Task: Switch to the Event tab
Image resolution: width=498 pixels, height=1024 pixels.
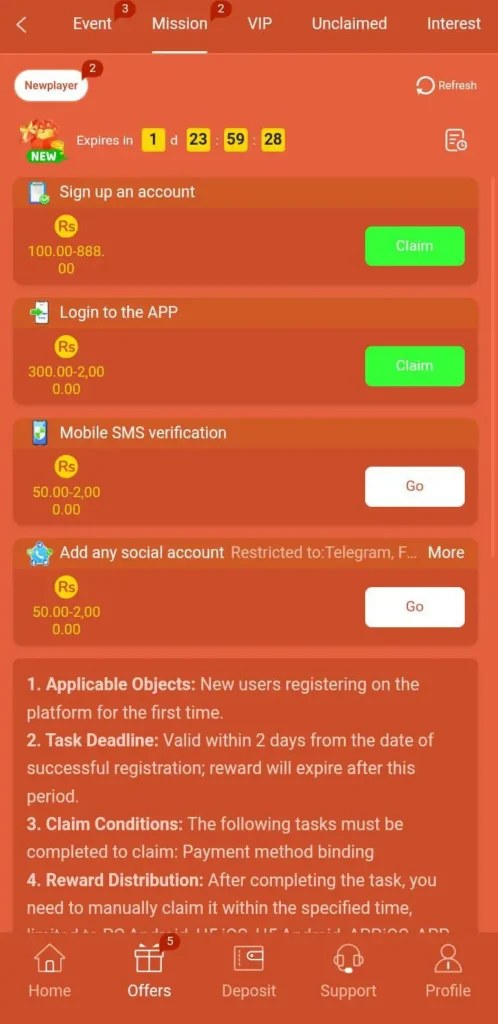Action: pos(92,24)
